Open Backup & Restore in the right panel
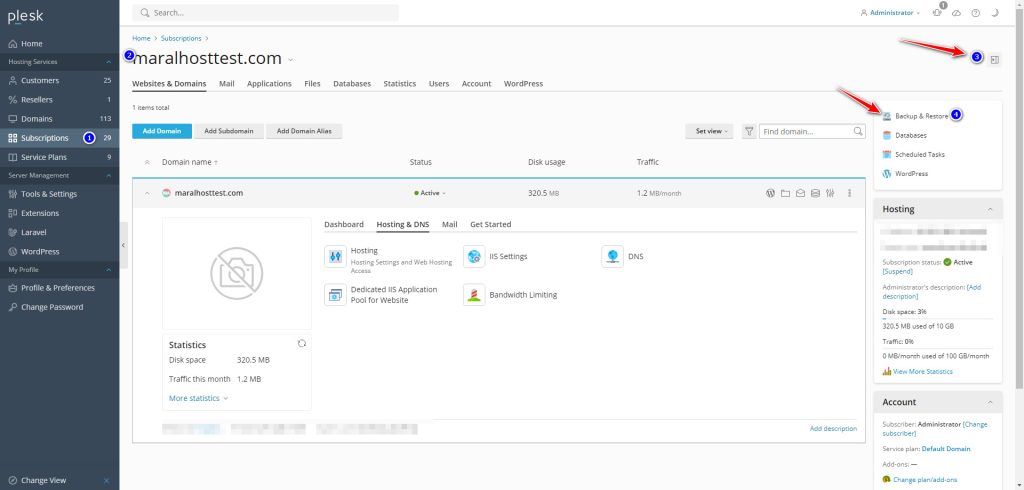 click(x=921, y=116)
